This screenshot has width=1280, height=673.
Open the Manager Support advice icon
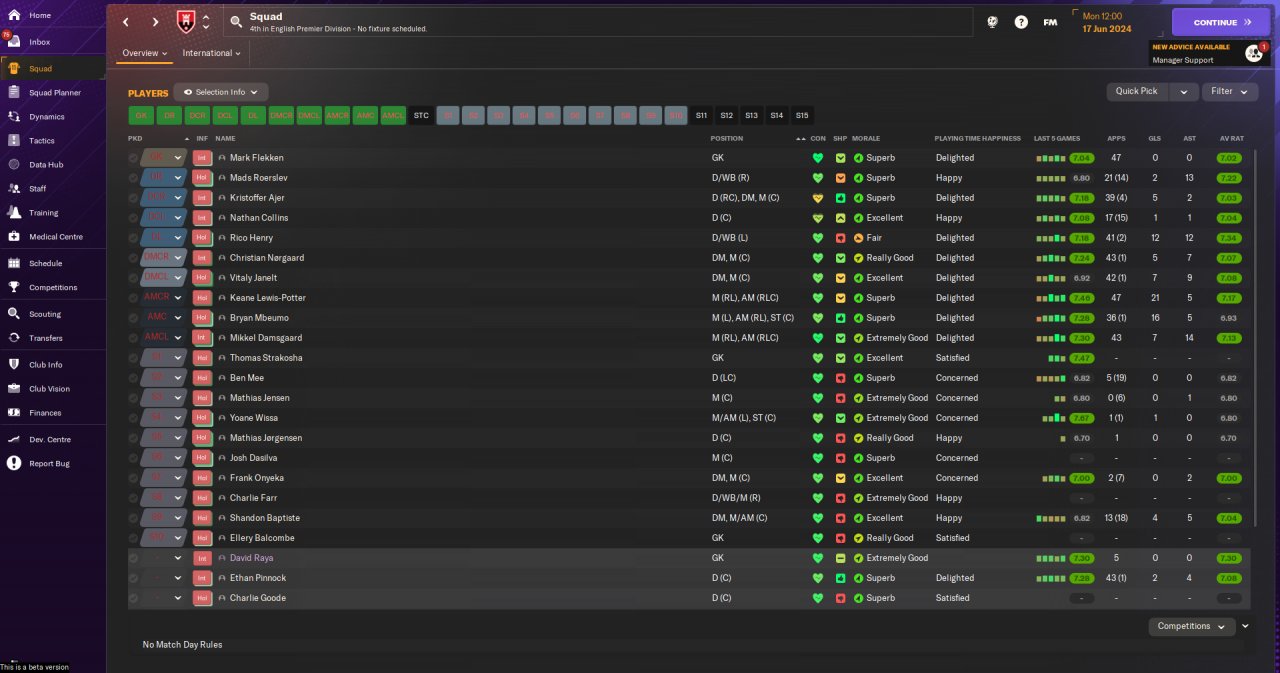click(x=1254, y=54)
